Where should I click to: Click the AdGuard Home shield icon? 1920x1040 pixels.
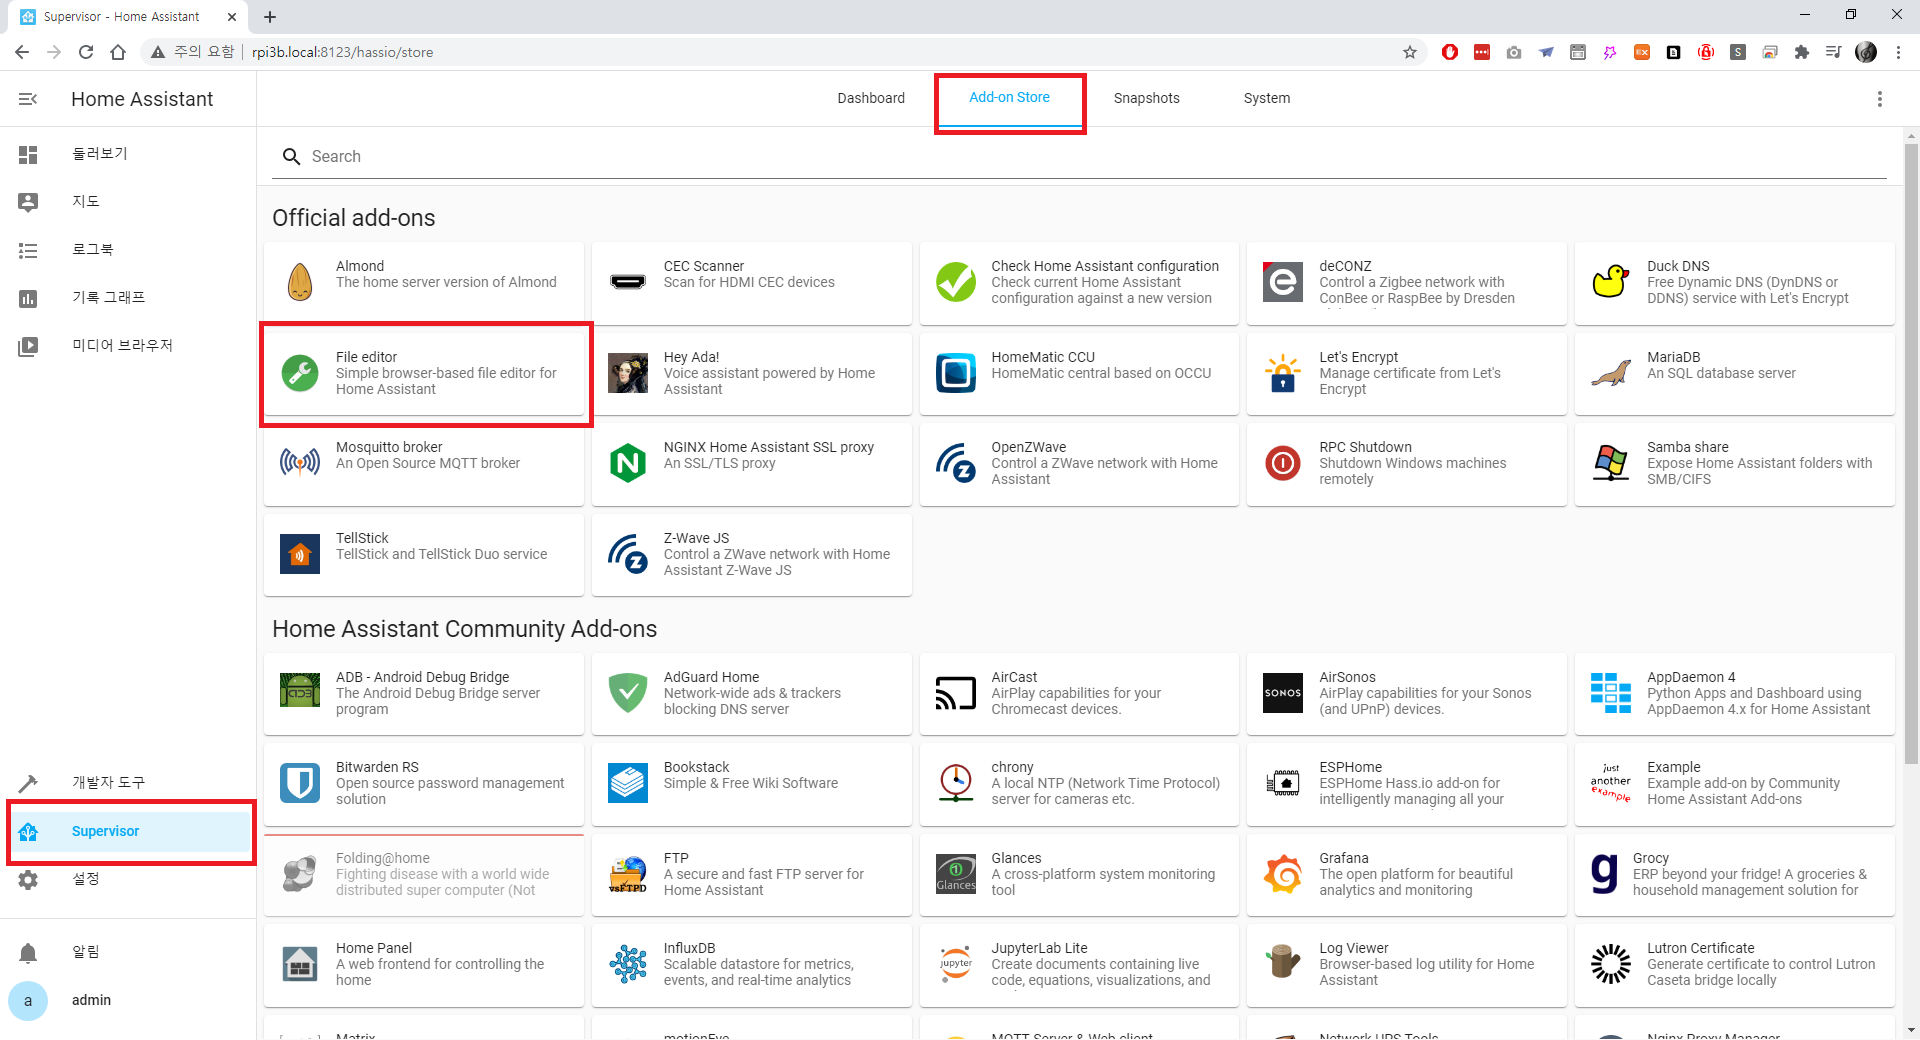628,693
